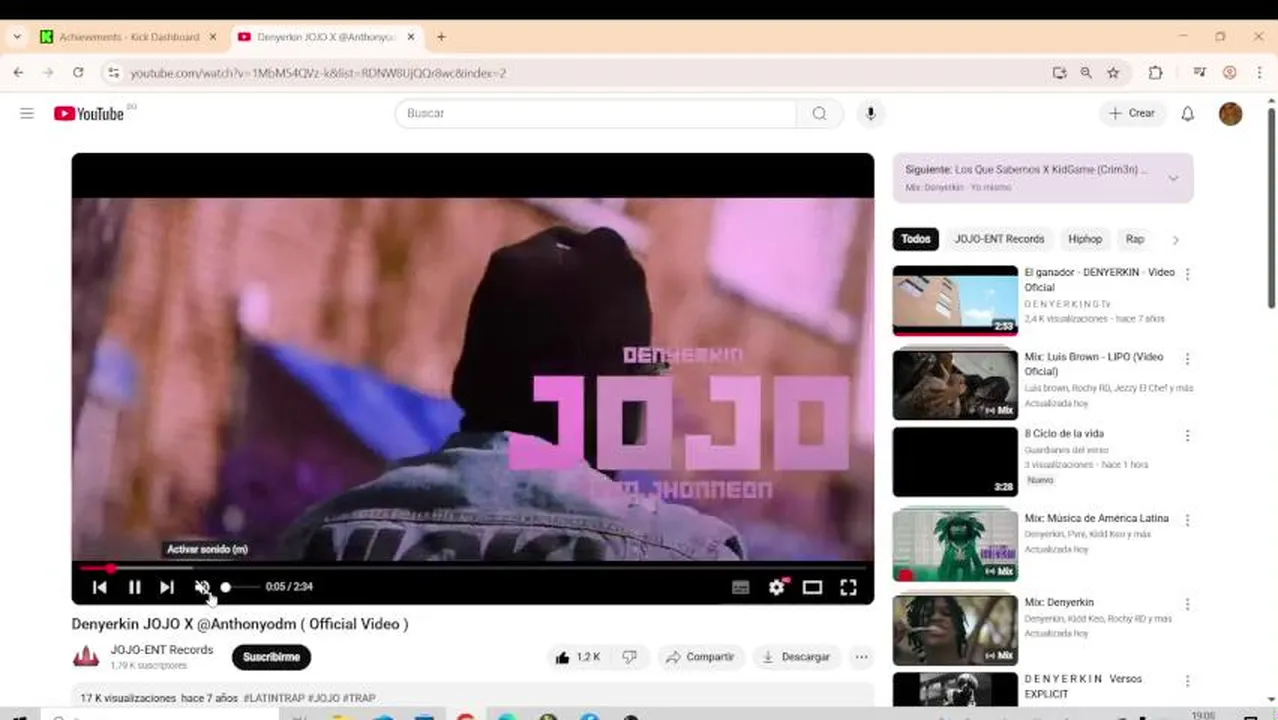Open options for Mix: Luis Brown - LIPO

(x=1187, y=358)
